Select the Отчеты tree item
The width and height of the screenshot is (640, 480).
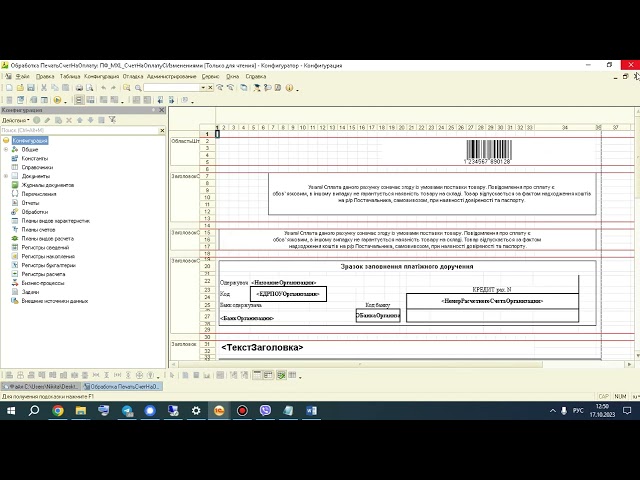point(30,203)
